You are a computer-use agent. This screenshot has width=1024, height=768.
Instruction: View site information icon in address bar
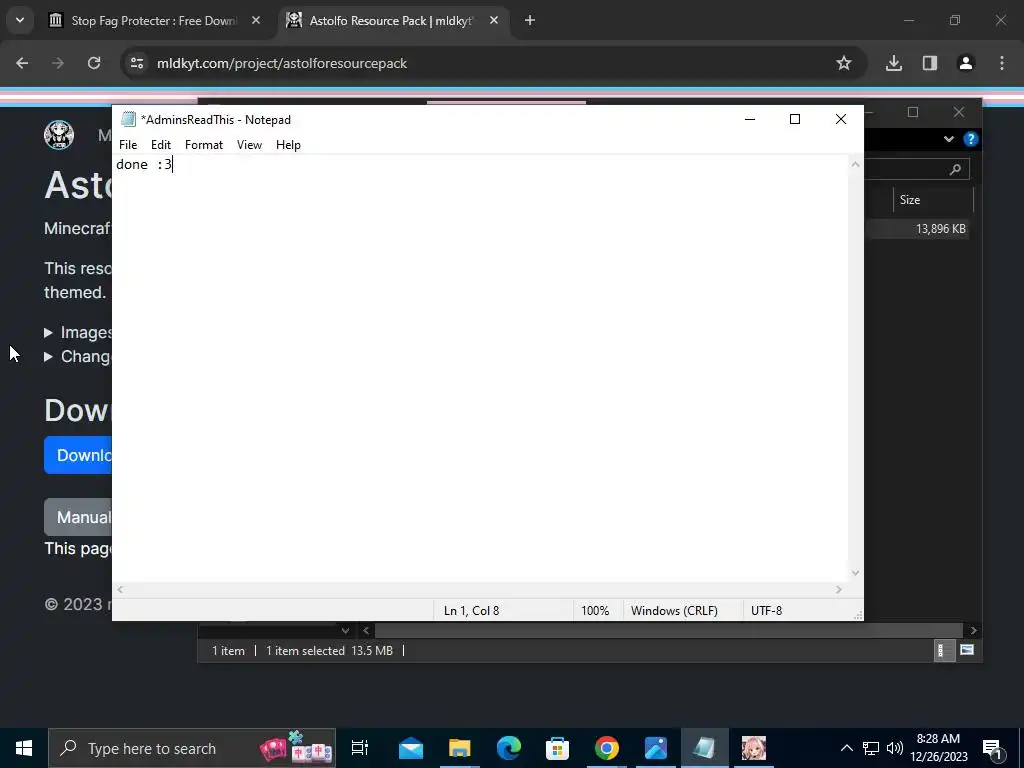click(137, 63)
